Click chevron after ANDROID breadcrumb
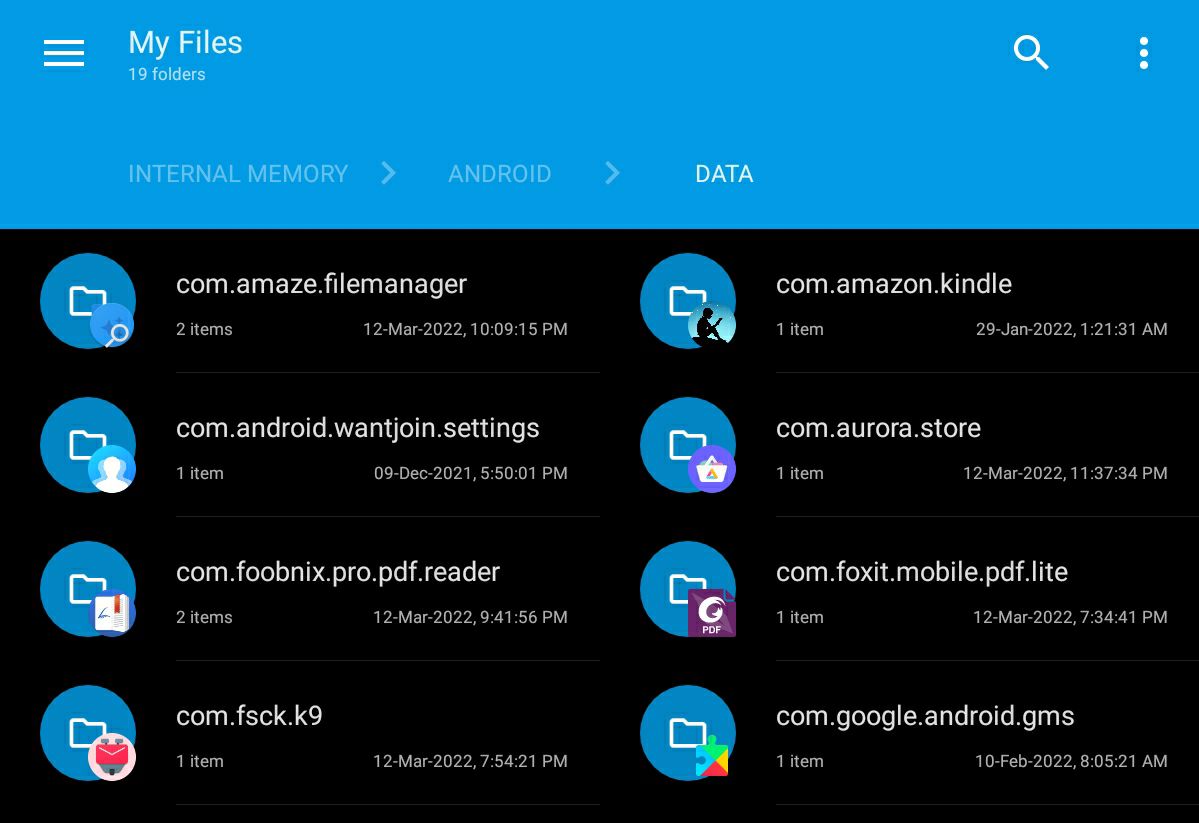The image size is (1199, 823). tap(612, 173)
